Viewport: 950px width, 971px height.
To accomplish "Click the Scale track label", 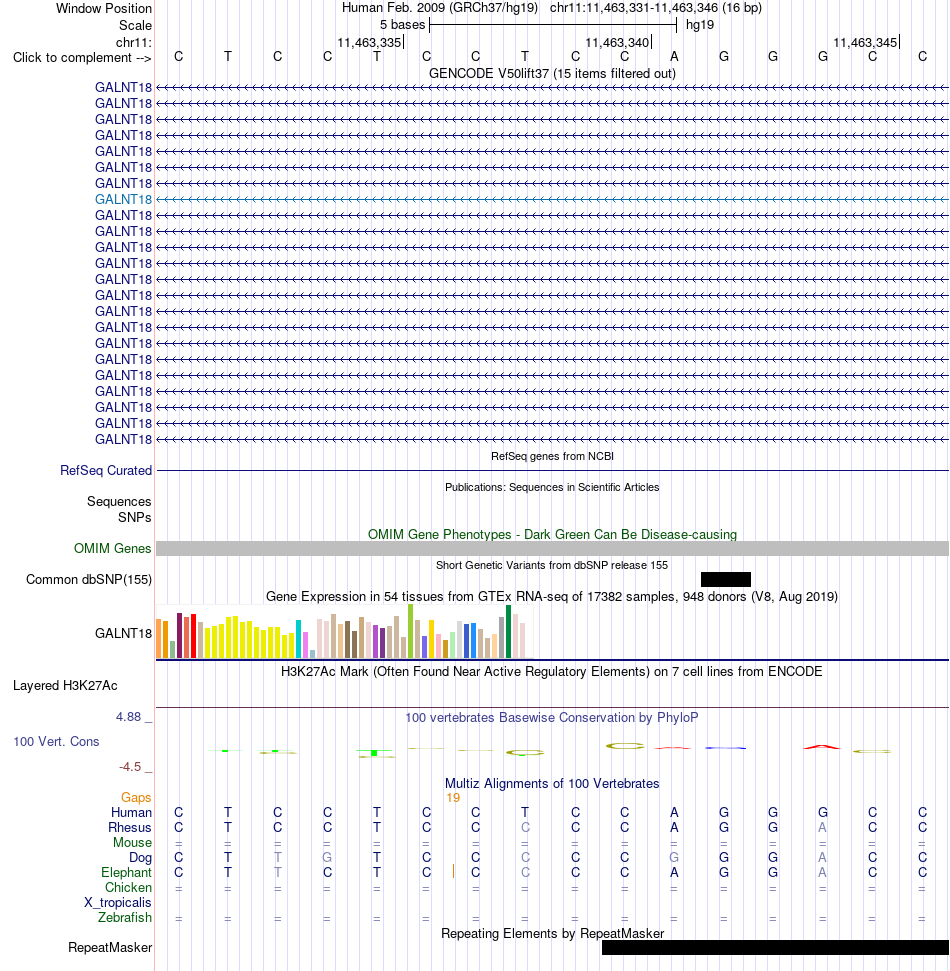I will click(x=135, y=25).
